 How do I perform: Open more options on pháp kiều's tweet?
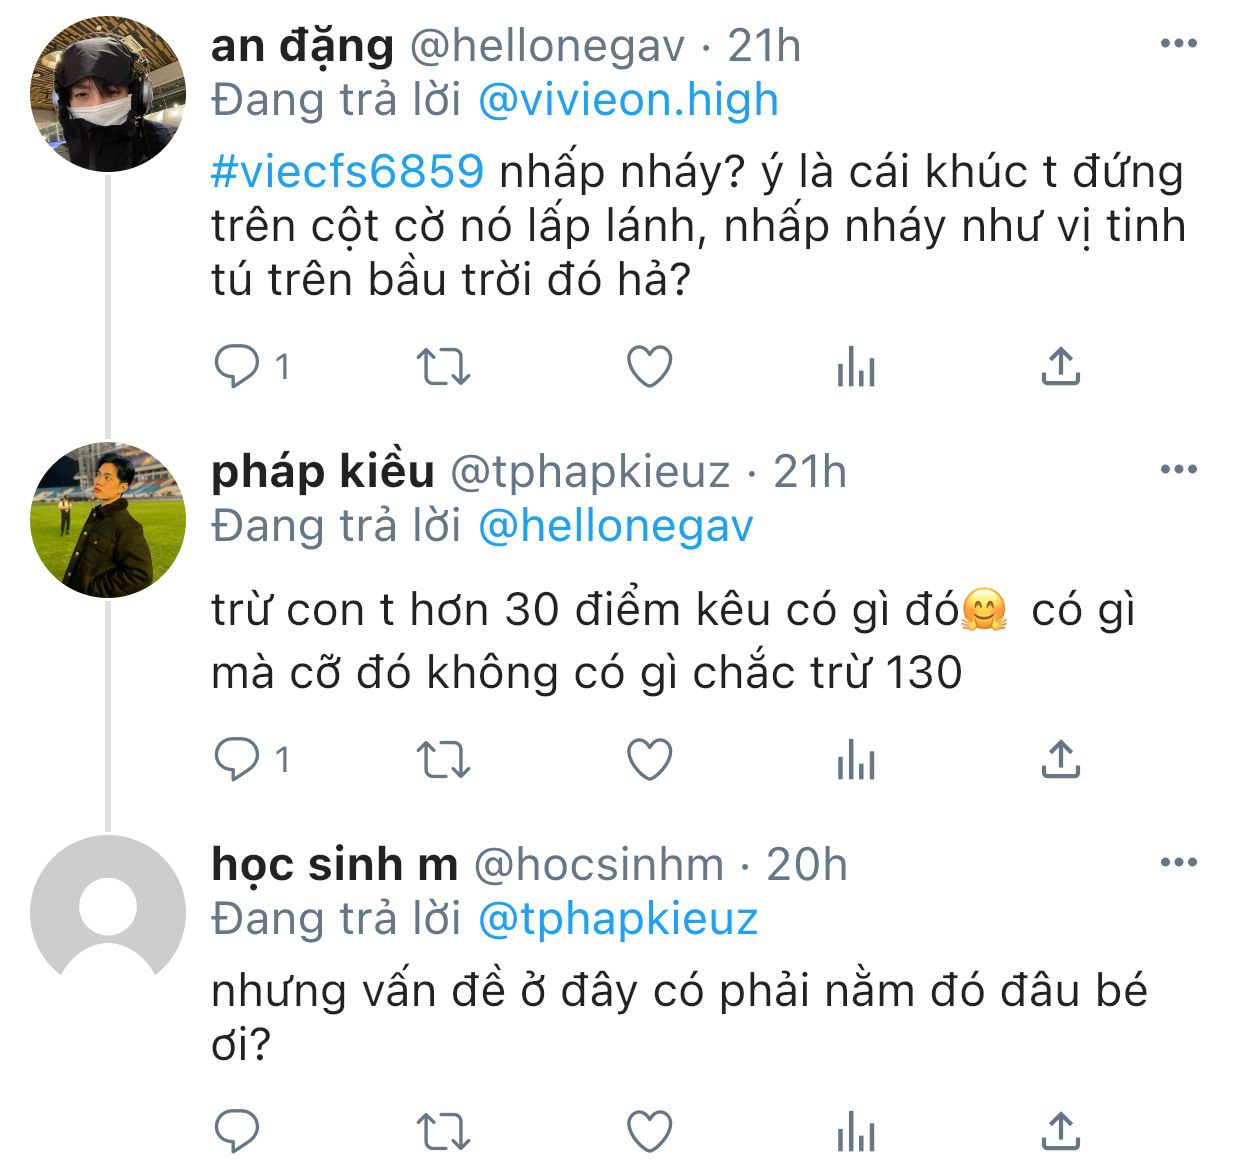click(x=1178, y=469)
